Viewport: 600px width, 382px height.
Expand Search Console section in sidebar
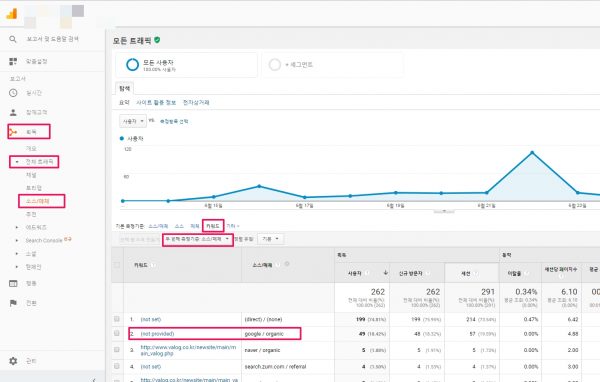coord(16,240)
